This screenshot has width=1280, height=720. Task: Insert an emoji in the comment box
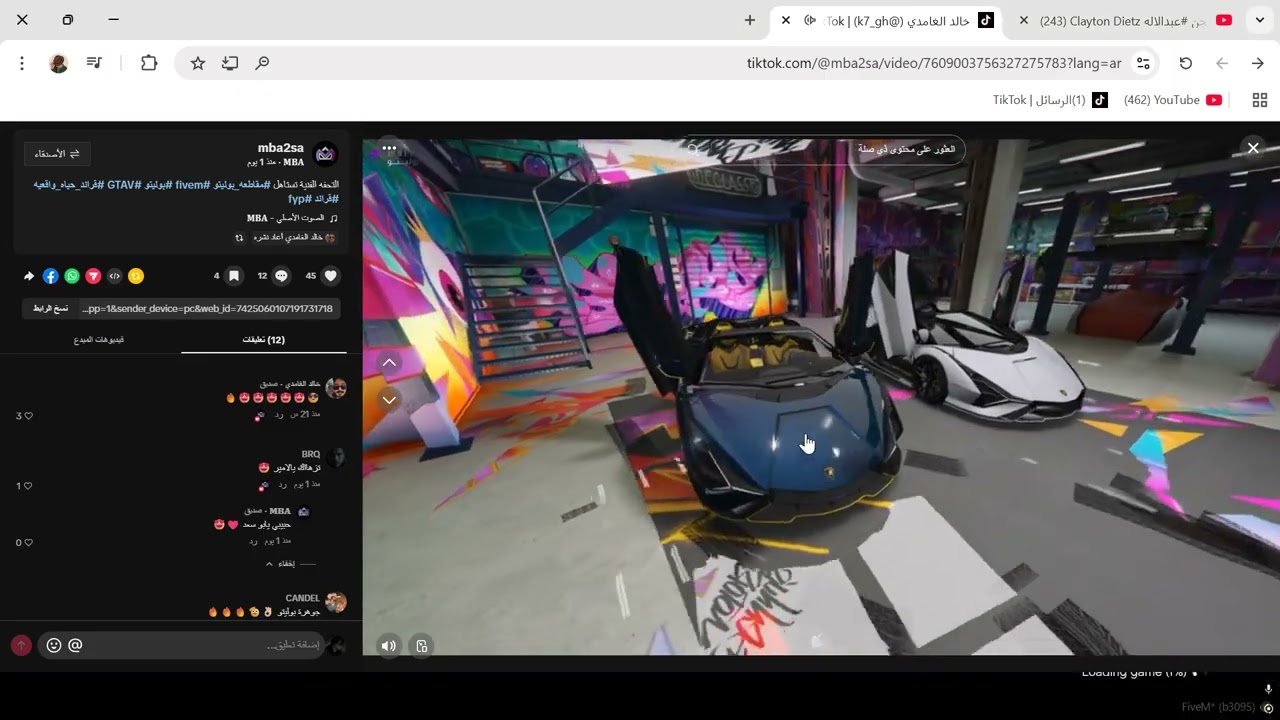[54, 646]
